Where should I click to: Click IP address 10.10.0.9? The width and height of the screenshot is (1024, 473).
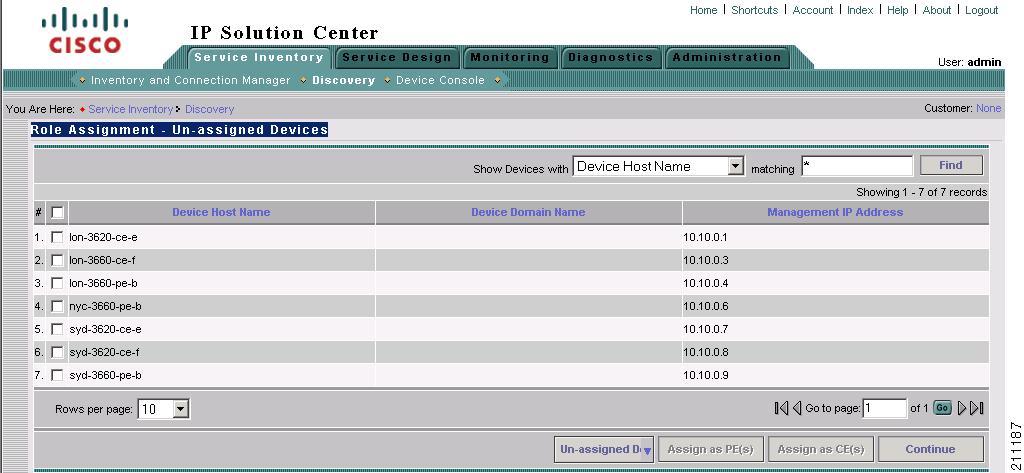(x=705, y=375)
